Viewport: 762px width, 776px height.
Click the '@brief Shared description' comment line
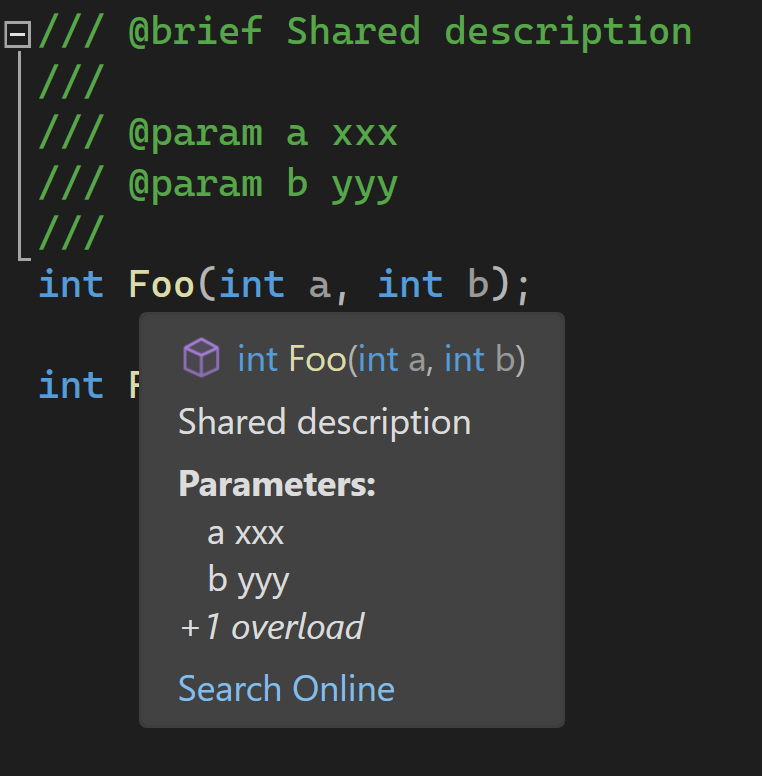[365, 31]
